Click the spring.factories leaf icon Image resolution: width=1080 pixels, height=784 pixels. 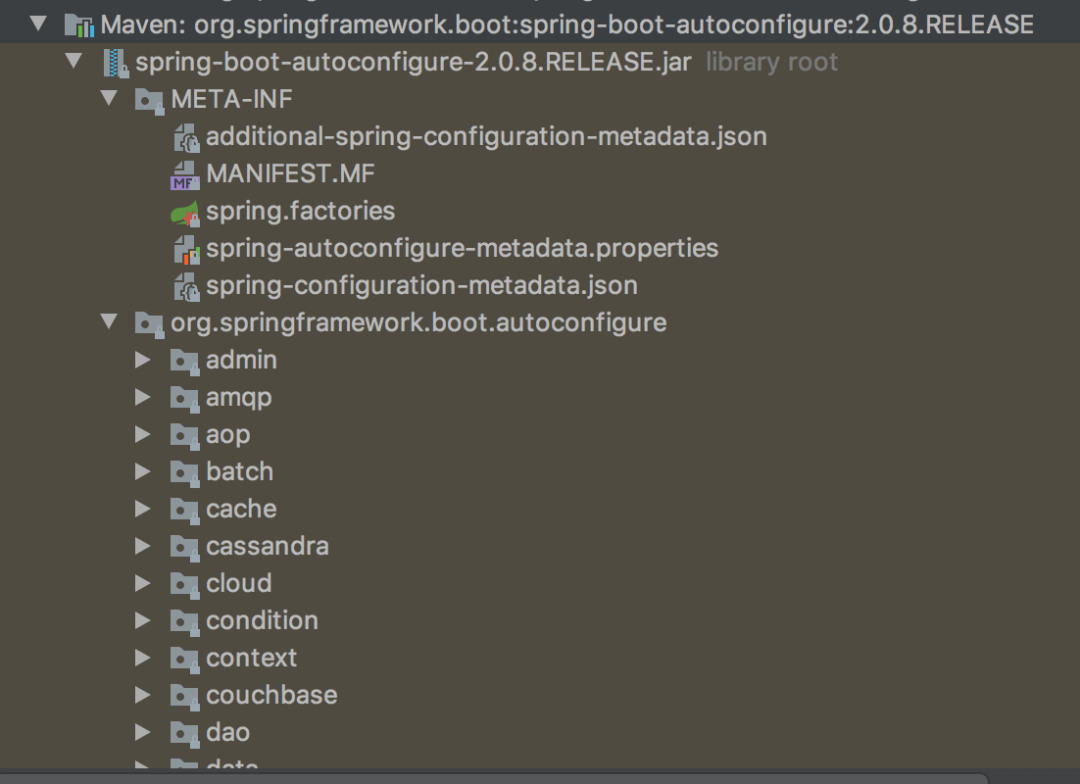[x=186, y=212]
